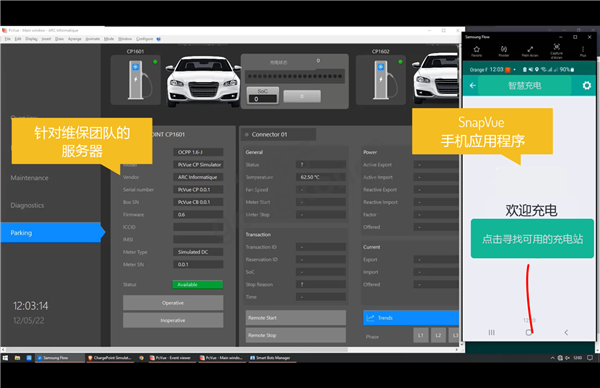600x388 pixels.
Task: Click the SoC value field
Action: pyautogui.click(x=263, y=99)
